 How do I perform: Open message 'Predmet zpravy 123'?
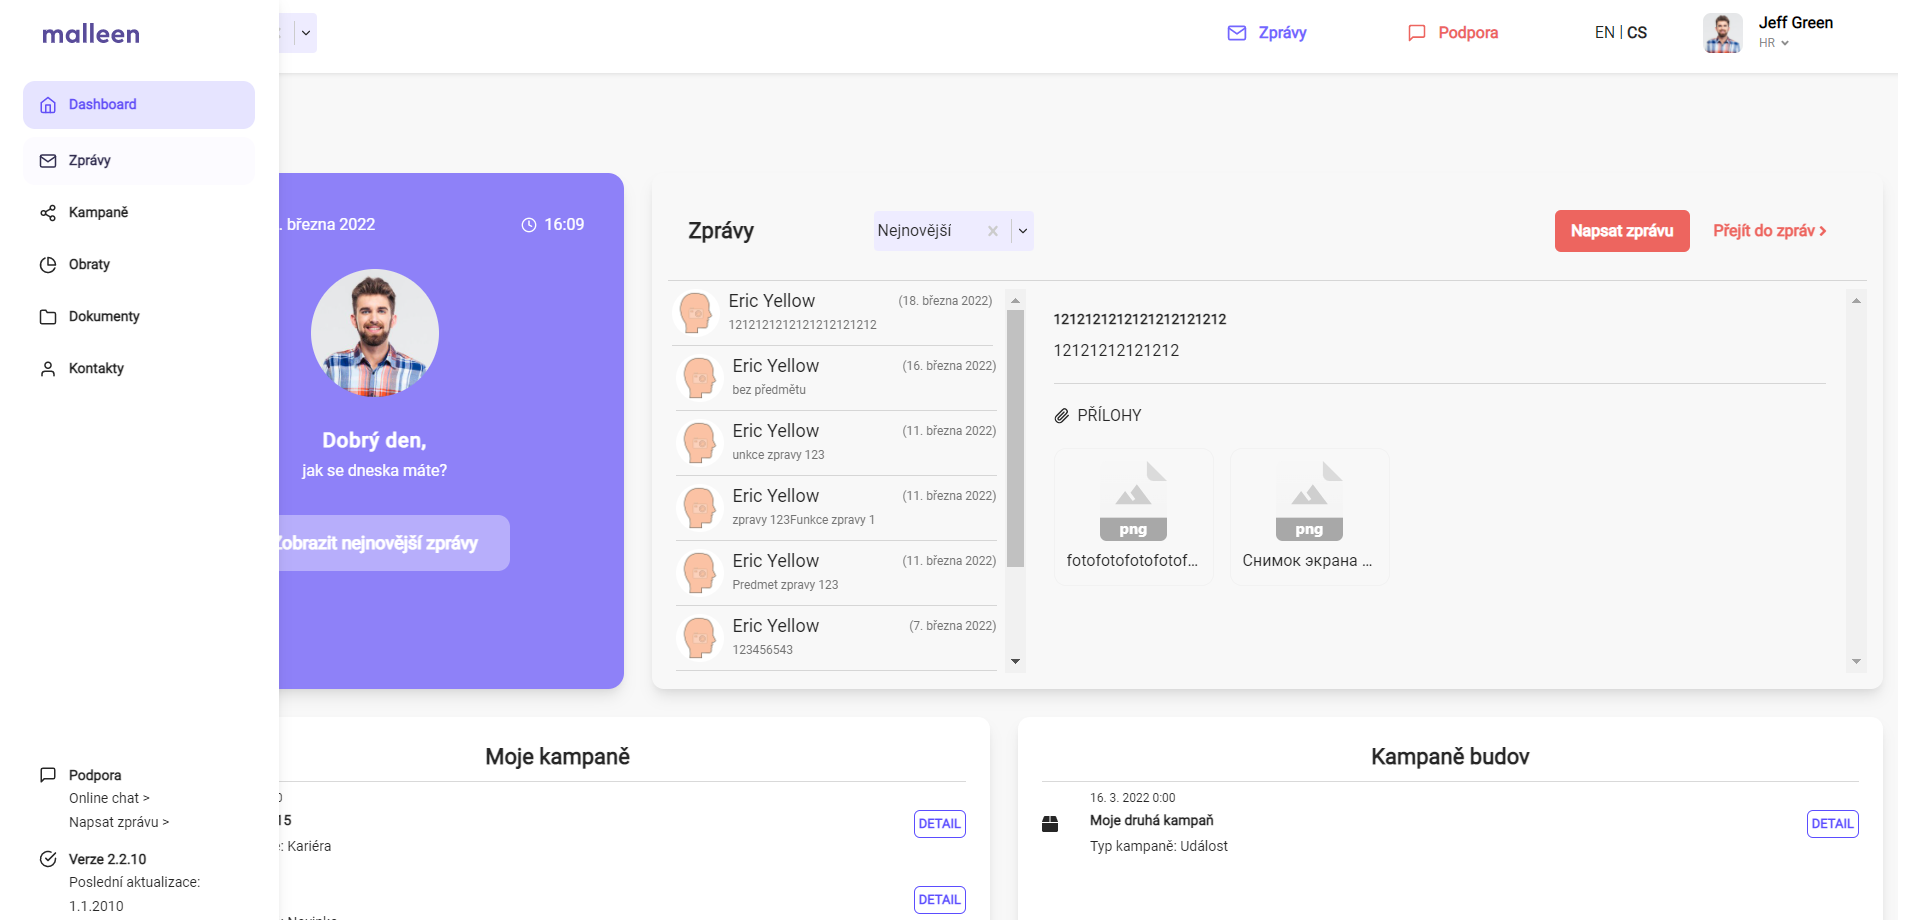coord(836,573)
